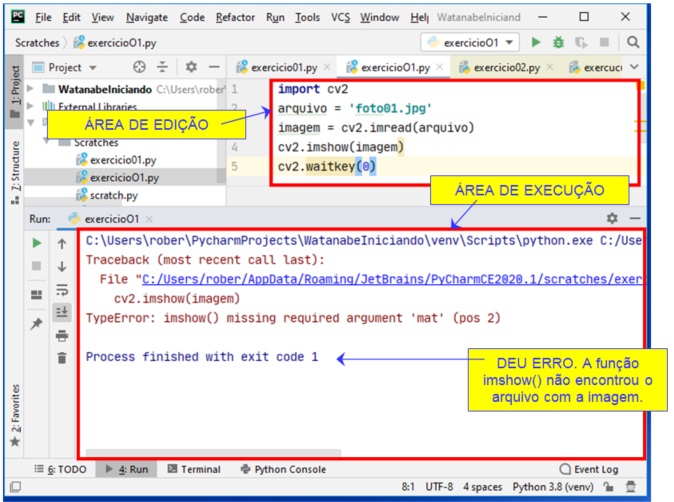Toggle soft-wrap in Run console
Screen dimensions: 674x502
click(x=62, y=290)
